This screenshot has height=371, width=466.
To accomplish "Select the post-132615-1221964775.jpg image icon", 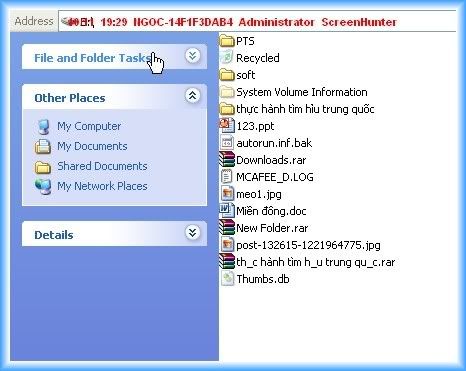I will tap(227, 245).
